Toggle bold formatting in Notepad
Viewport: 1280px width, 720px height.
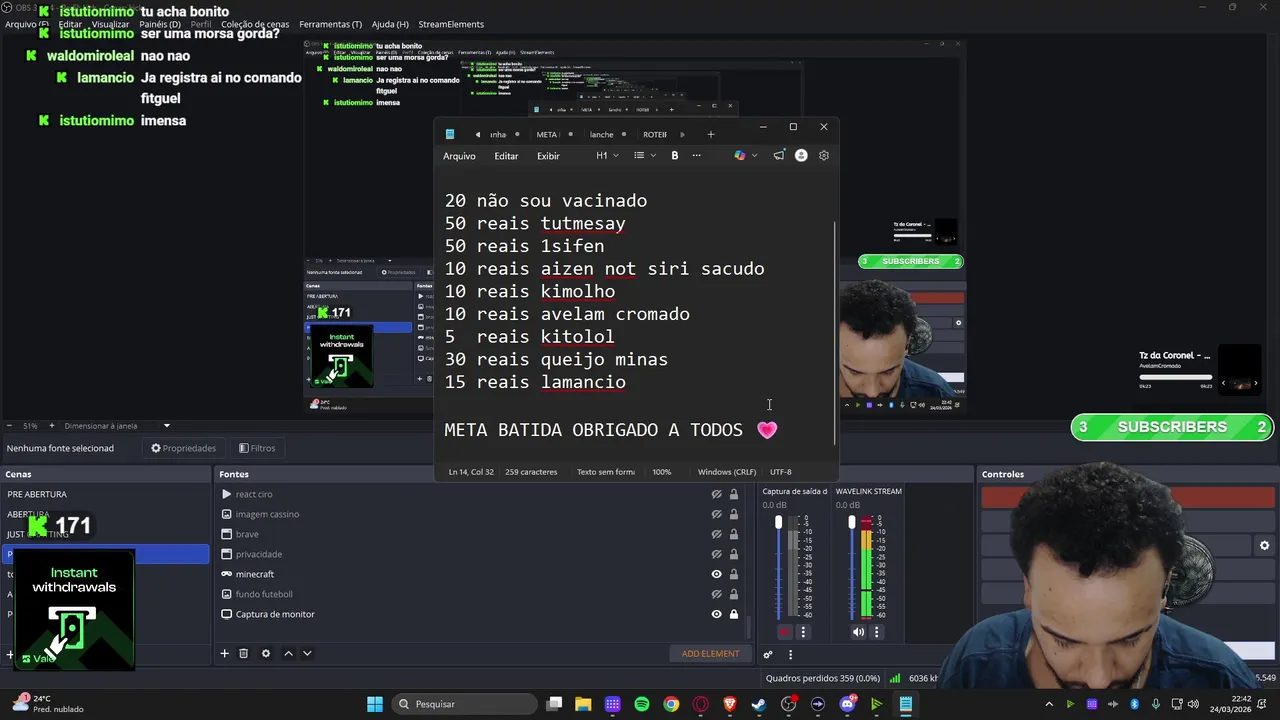click(x=675, y=155)
